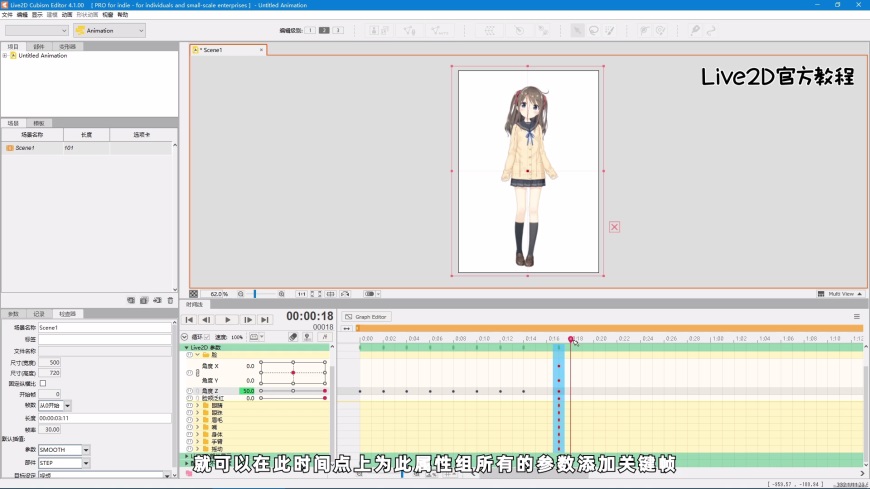Open the timeline hamburger menu

(857, 317)
